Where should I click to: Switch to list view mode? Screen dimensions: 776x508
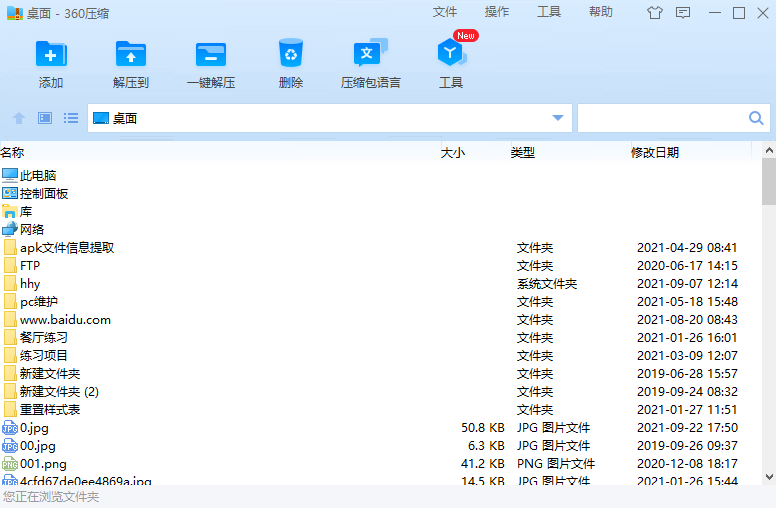[71, 118]
